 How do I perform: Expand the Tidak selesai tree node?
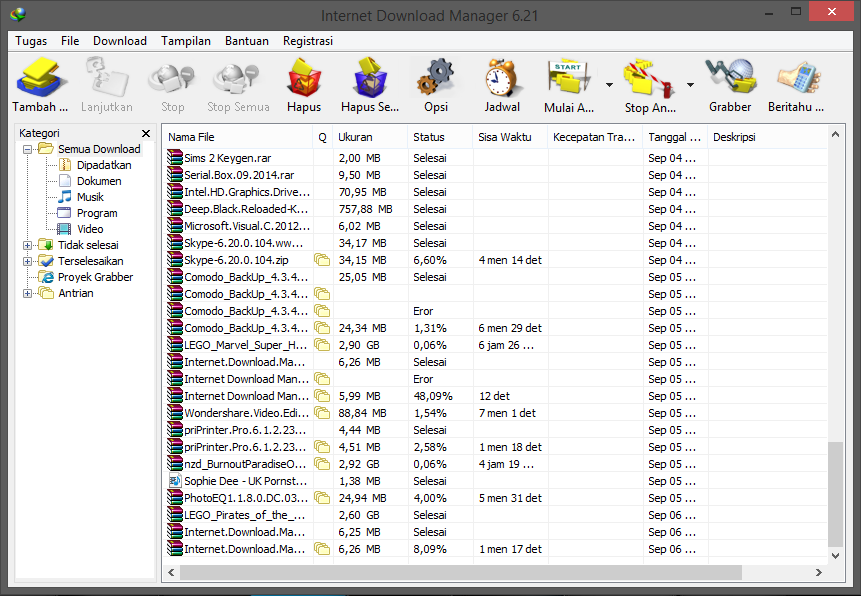(x=27, y=245)
